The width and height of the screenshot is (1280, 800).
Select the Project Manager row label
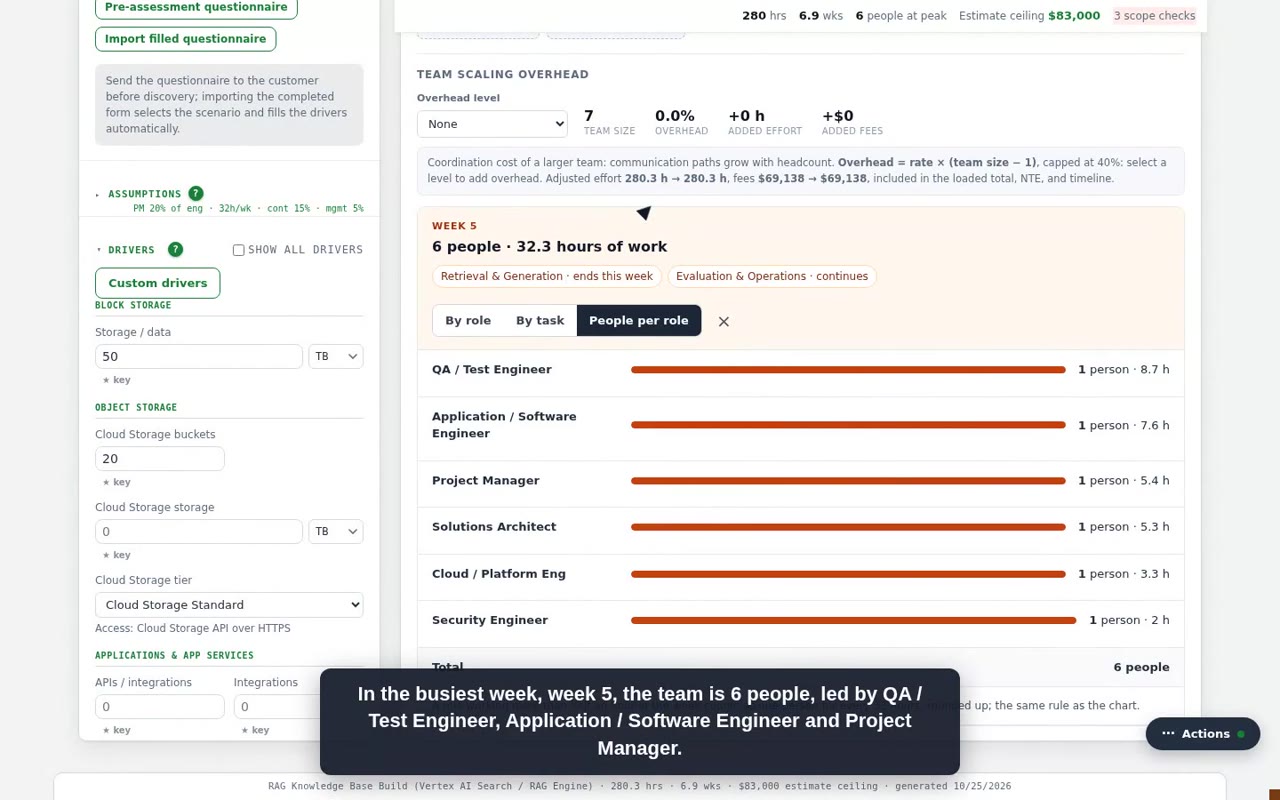coord(486,481)
